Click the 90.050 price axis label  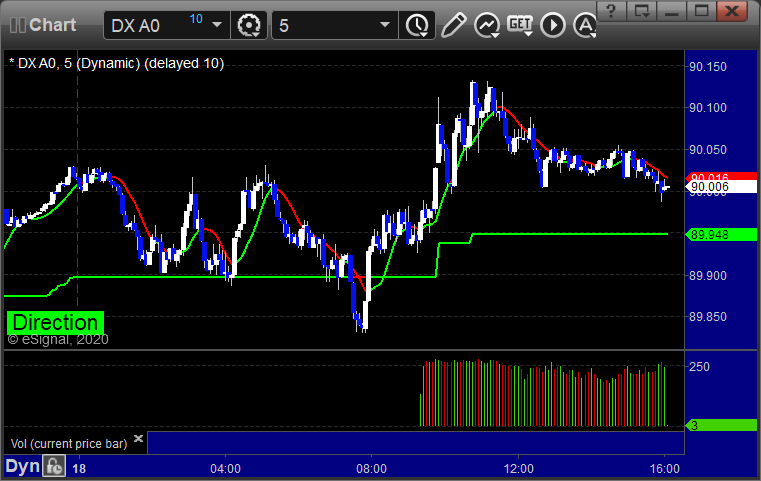coord(708,150)
